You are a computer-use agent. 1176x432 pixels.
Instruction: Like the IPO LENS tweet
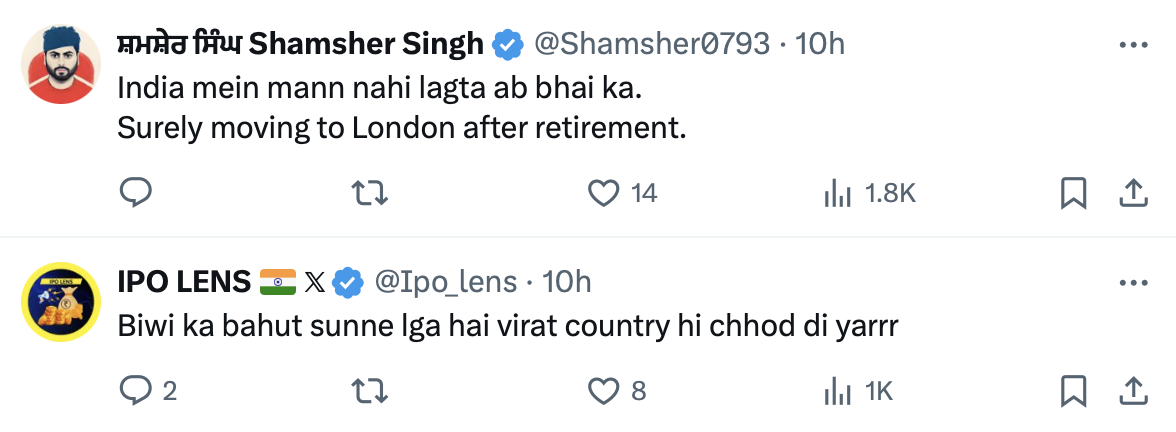[x=604, y=391]
